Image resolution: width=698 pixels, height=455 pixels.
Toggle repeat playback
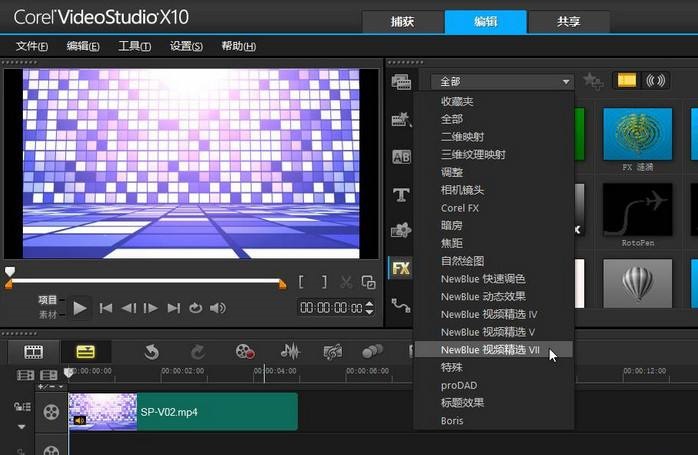tap(196, 308)
